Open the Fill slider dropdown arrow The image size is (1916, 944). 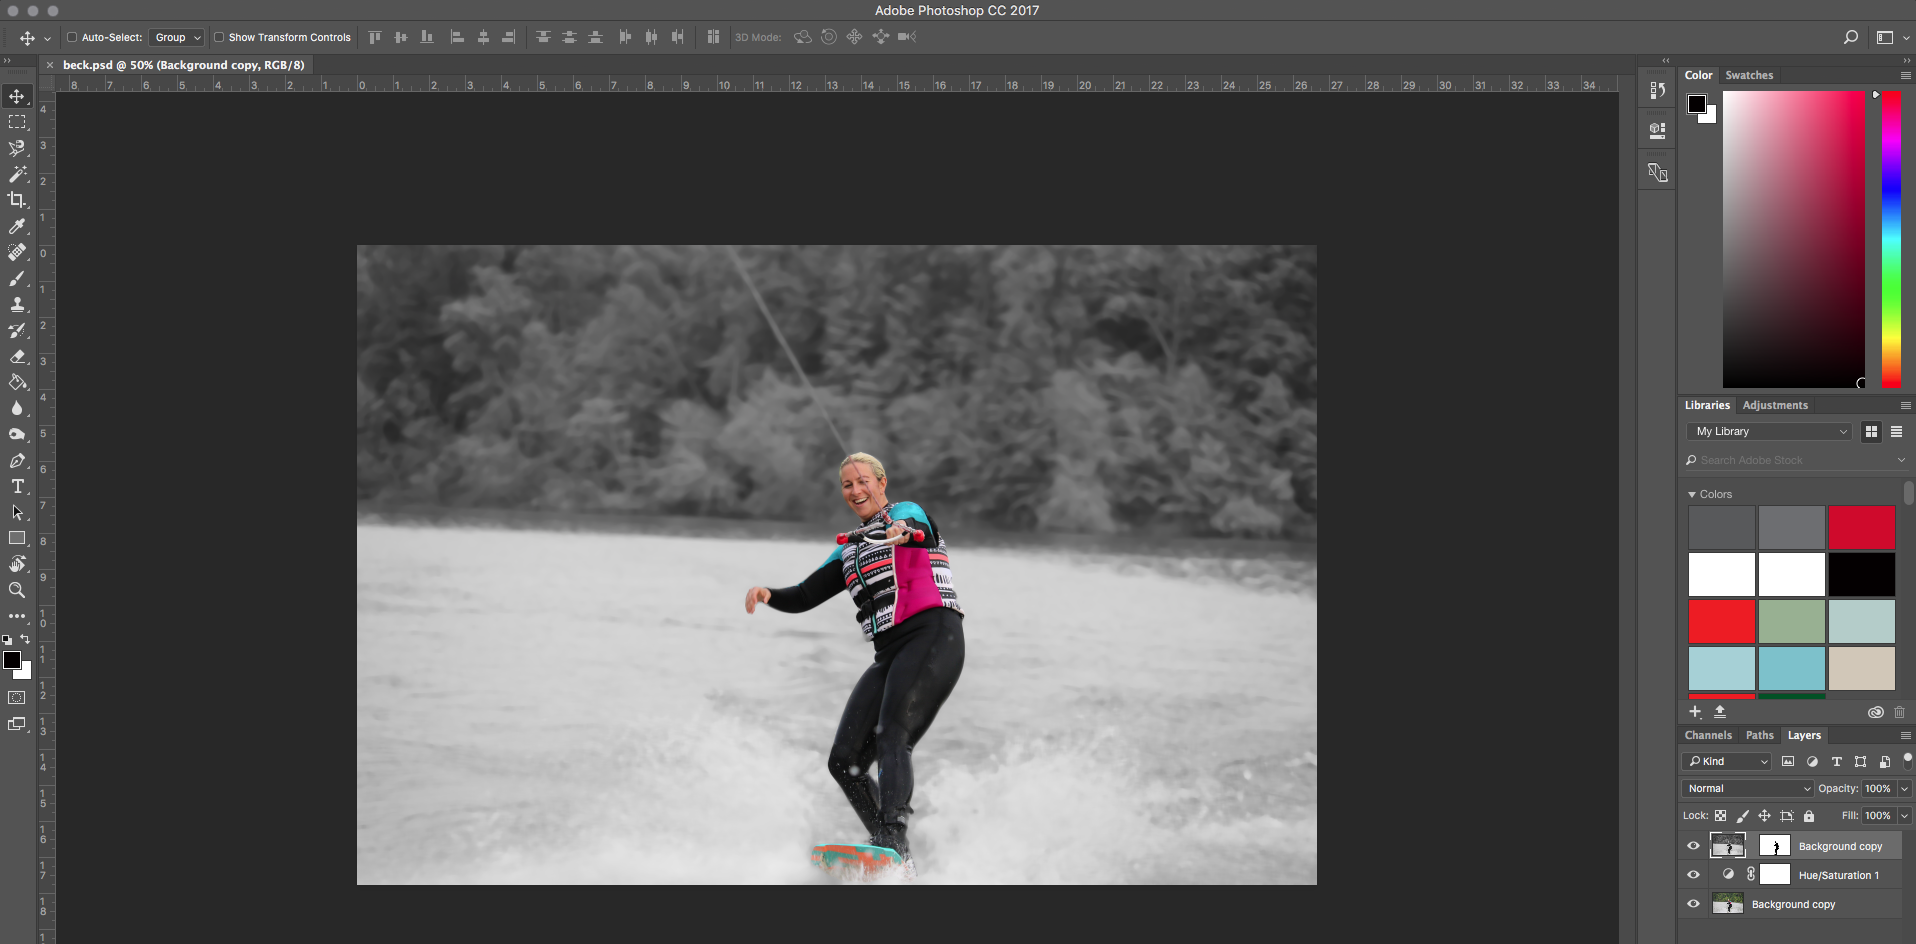[x=1904, y=816]
